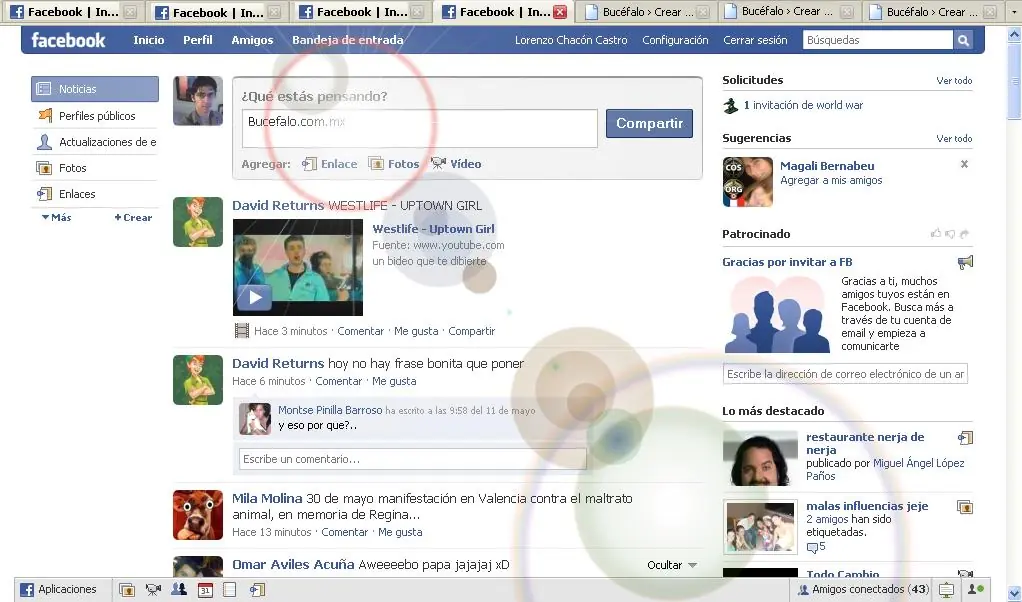
Task: Thumbs up the sponsored ad
Action: point(936,234)
